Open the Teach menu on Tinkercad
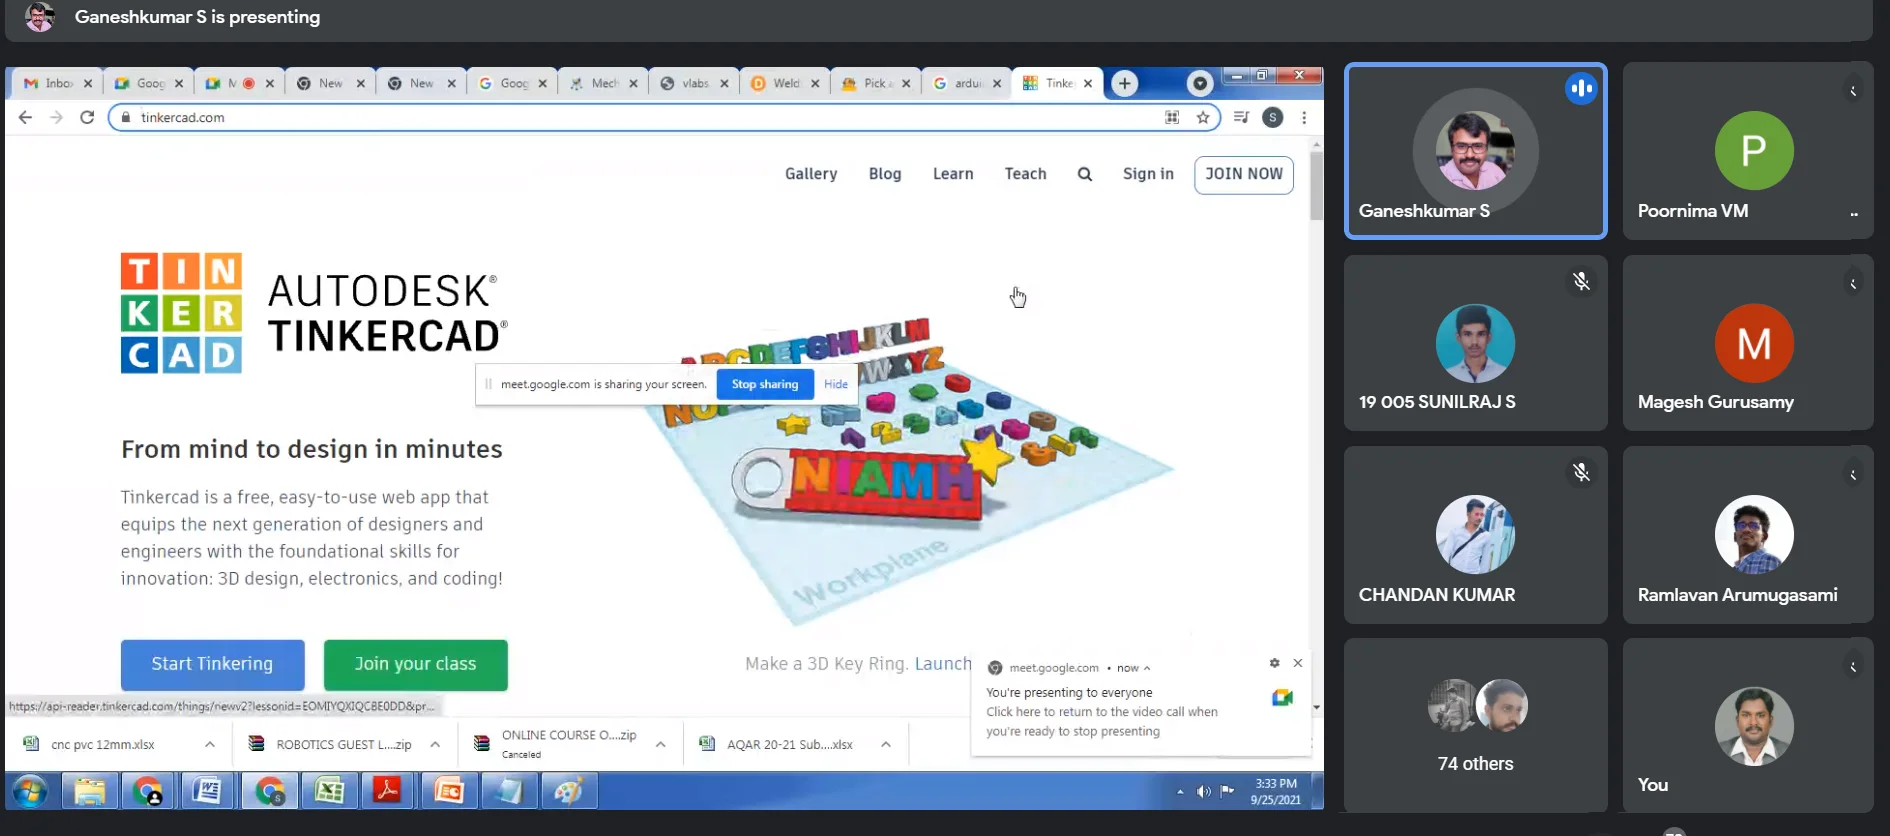Screen dimensions: 1890x836 pos(1025,174)
